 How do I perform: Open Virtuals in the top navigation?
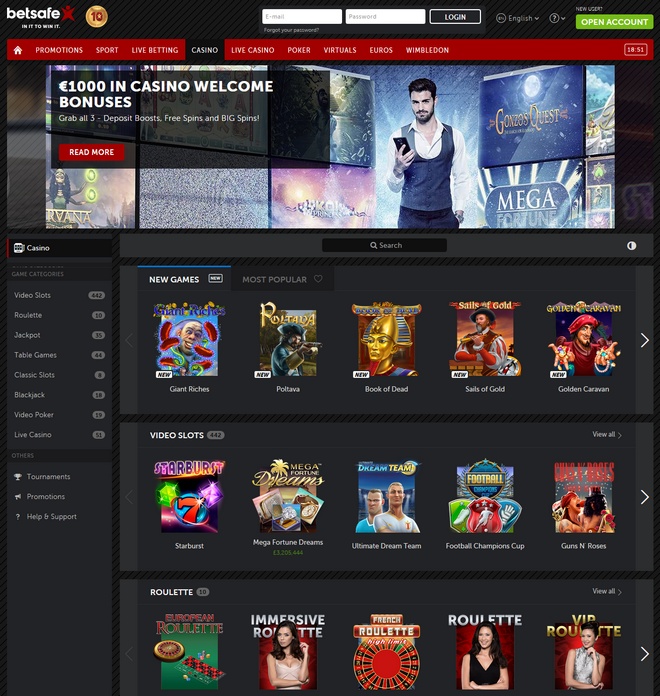pos(340,50)
